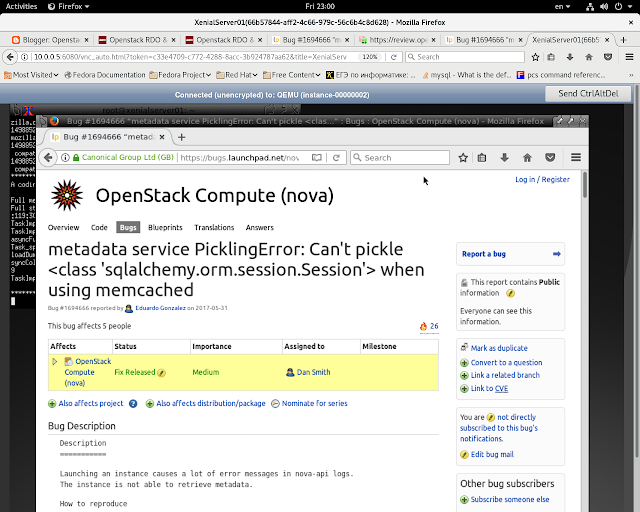Viewport: 640px width, 512px height.
Task: Click Nominate for series link
Action: (314, 403)
